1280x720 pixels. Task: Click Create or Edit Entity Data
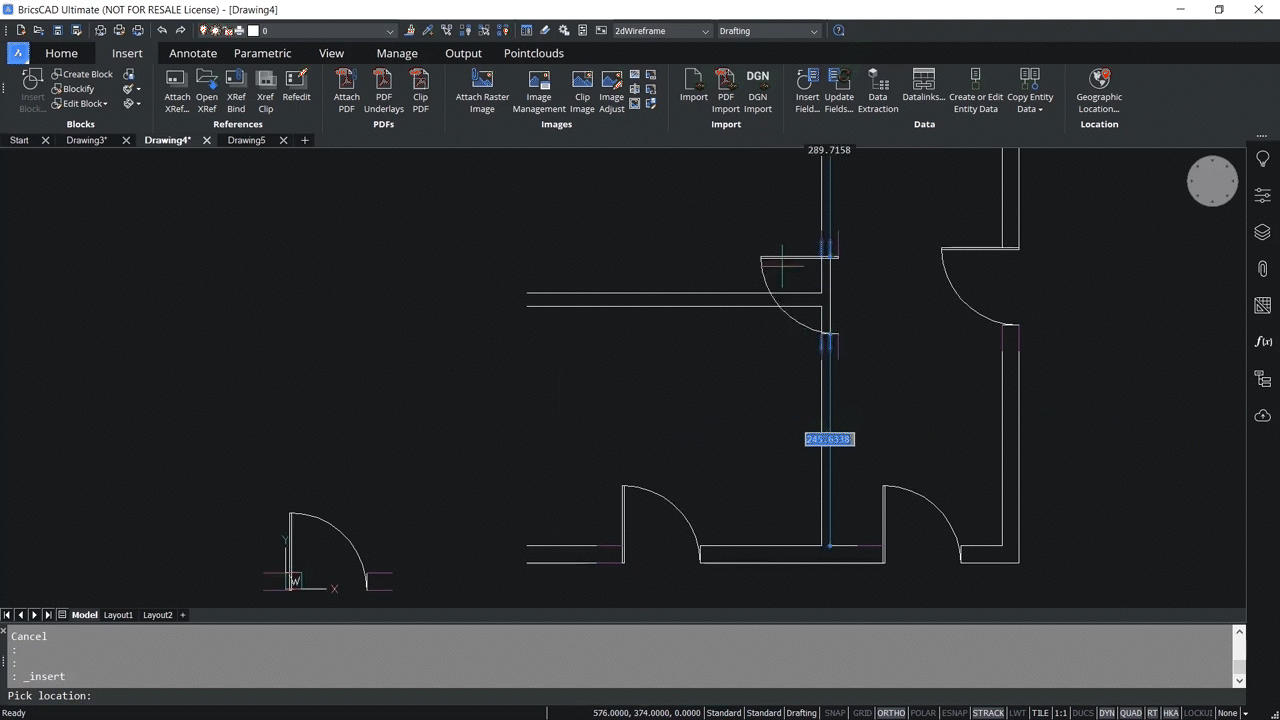tap(976, 91)
